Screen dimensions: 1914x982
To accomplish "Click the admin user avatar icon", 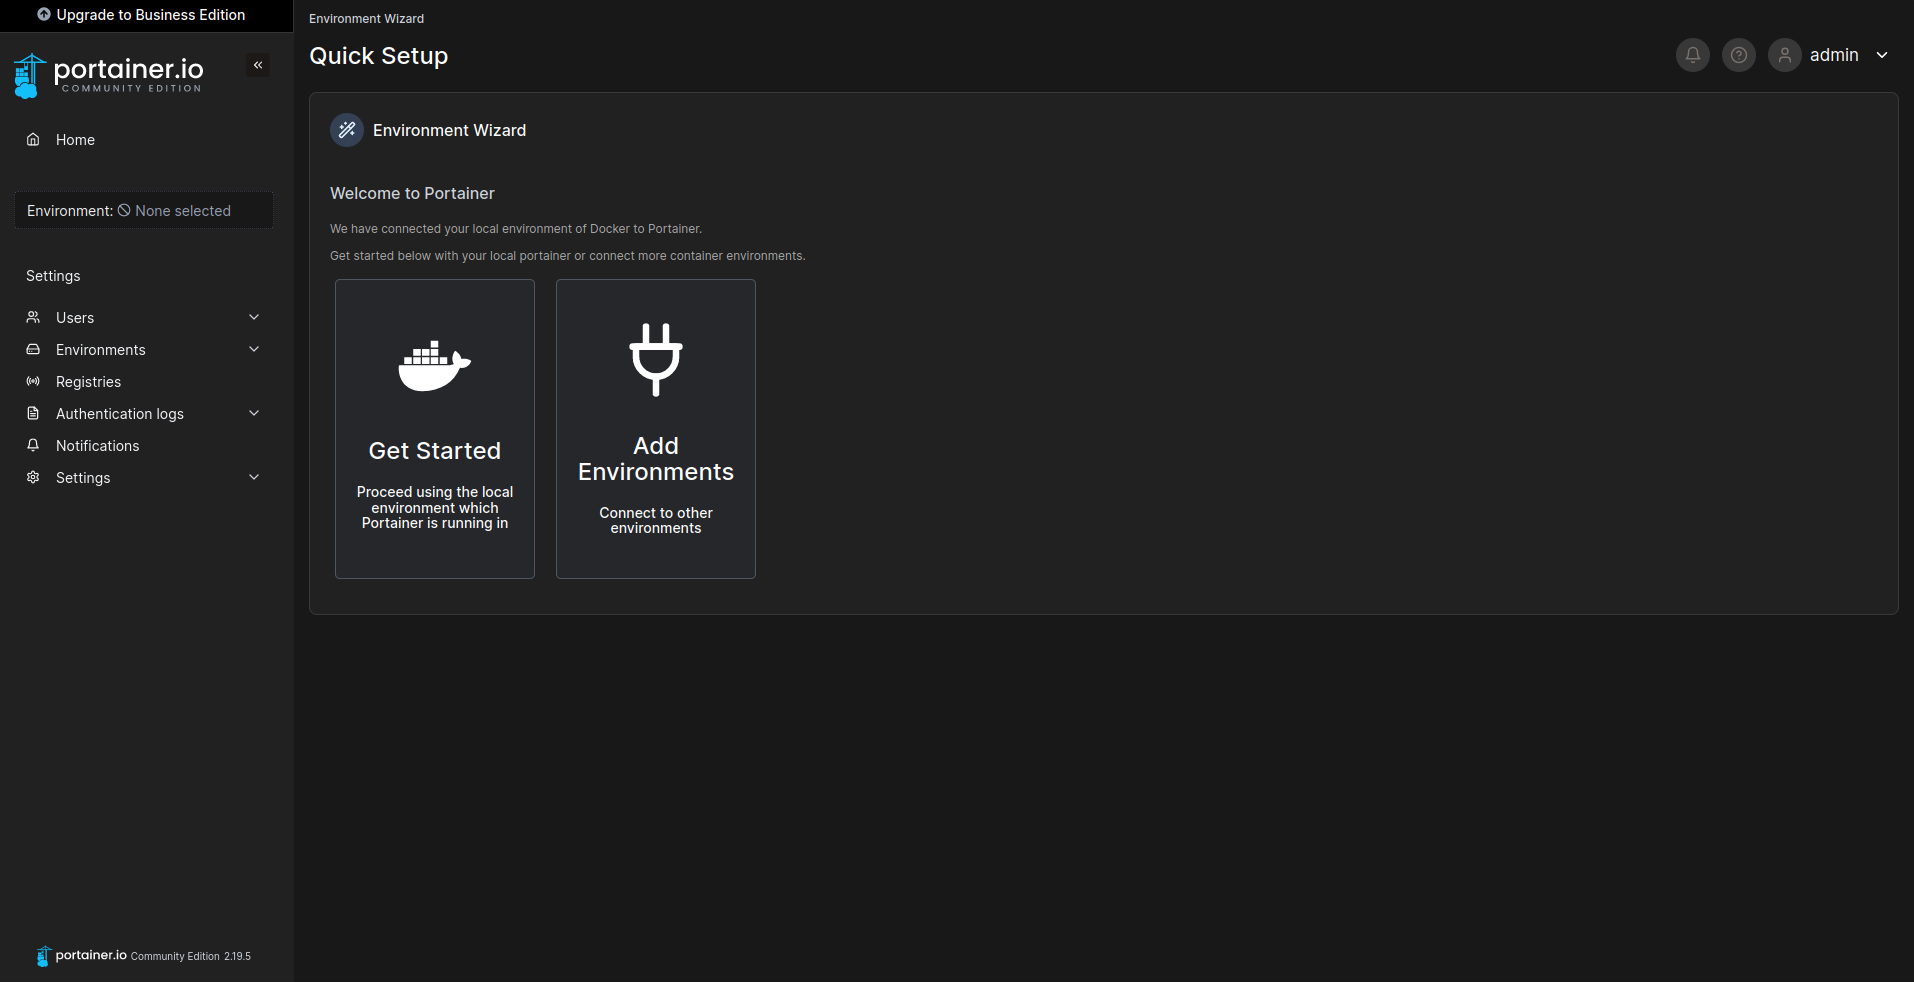I will [1784, 55].
